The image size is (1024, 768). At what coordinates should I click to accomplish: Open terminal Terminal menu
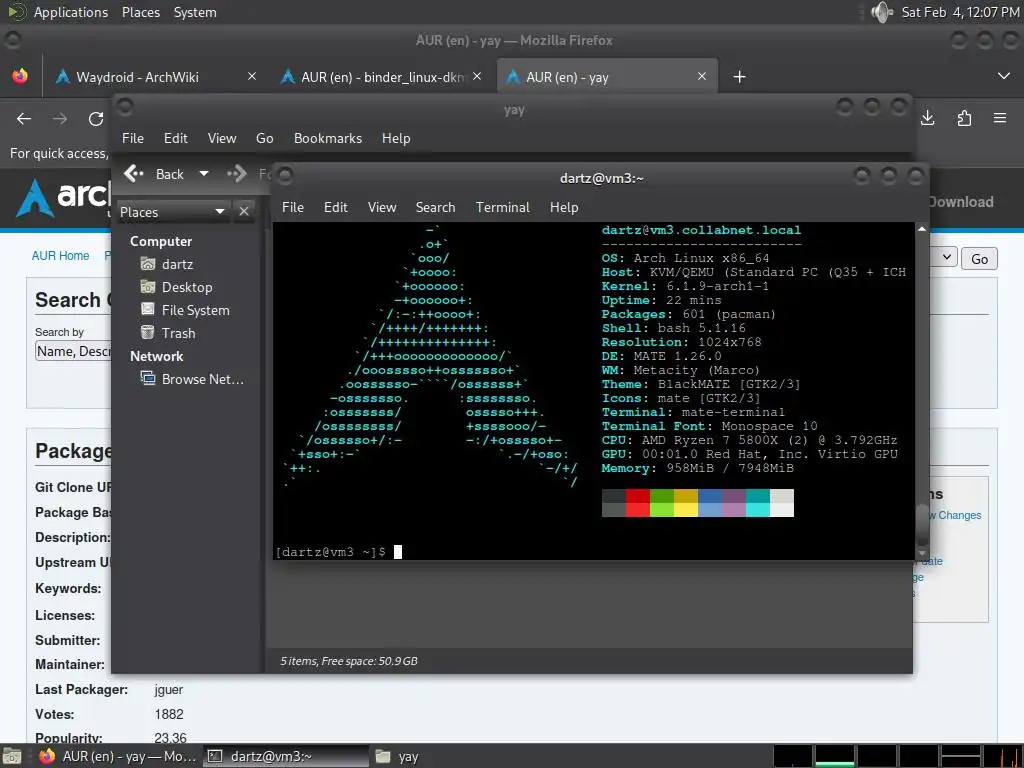pos(502,207)
